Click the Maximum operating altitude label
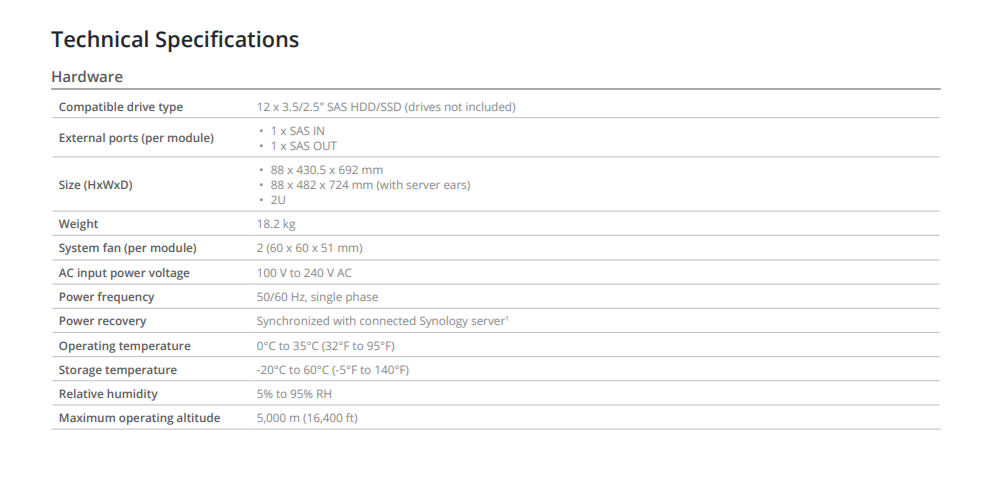 139,418
